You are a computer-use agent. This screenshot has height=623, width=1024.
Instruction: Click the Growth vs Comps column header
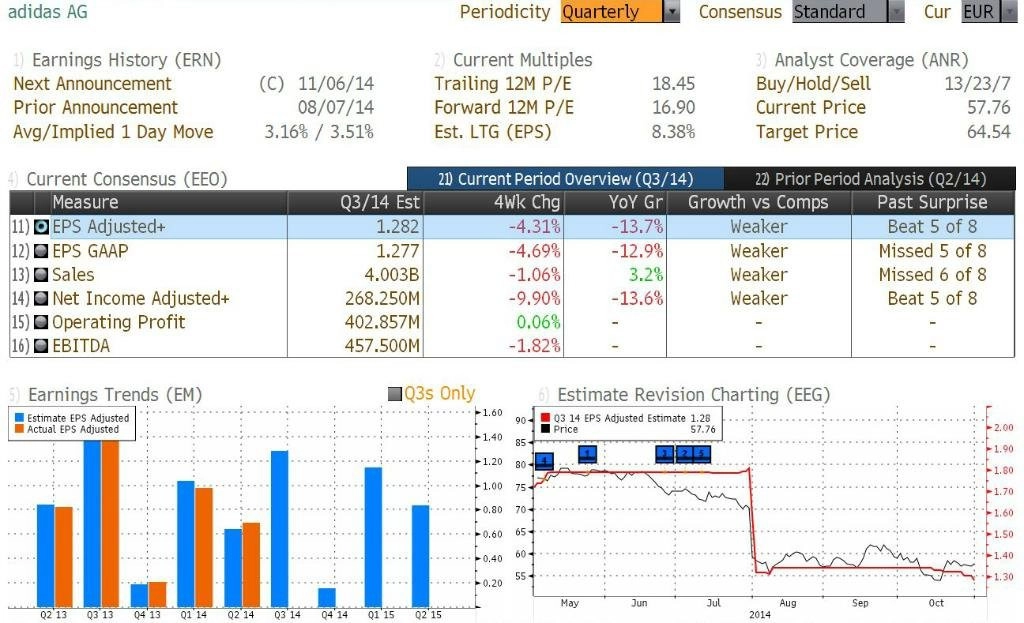pos(758,202)
